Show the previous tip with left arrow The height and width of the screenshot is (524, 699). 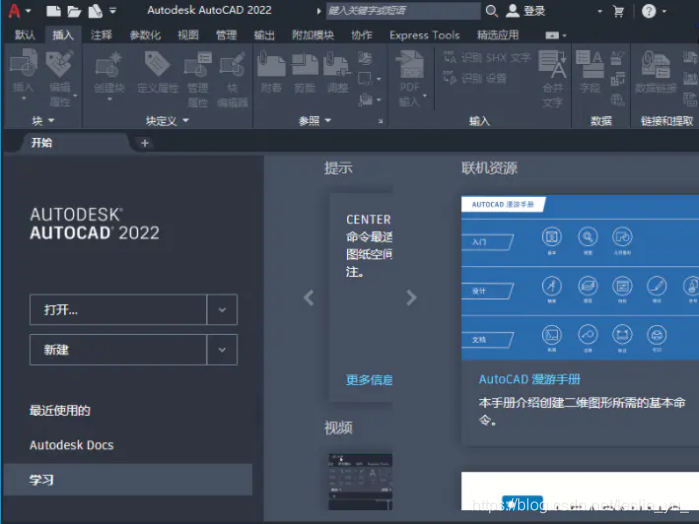click(309, 297)
